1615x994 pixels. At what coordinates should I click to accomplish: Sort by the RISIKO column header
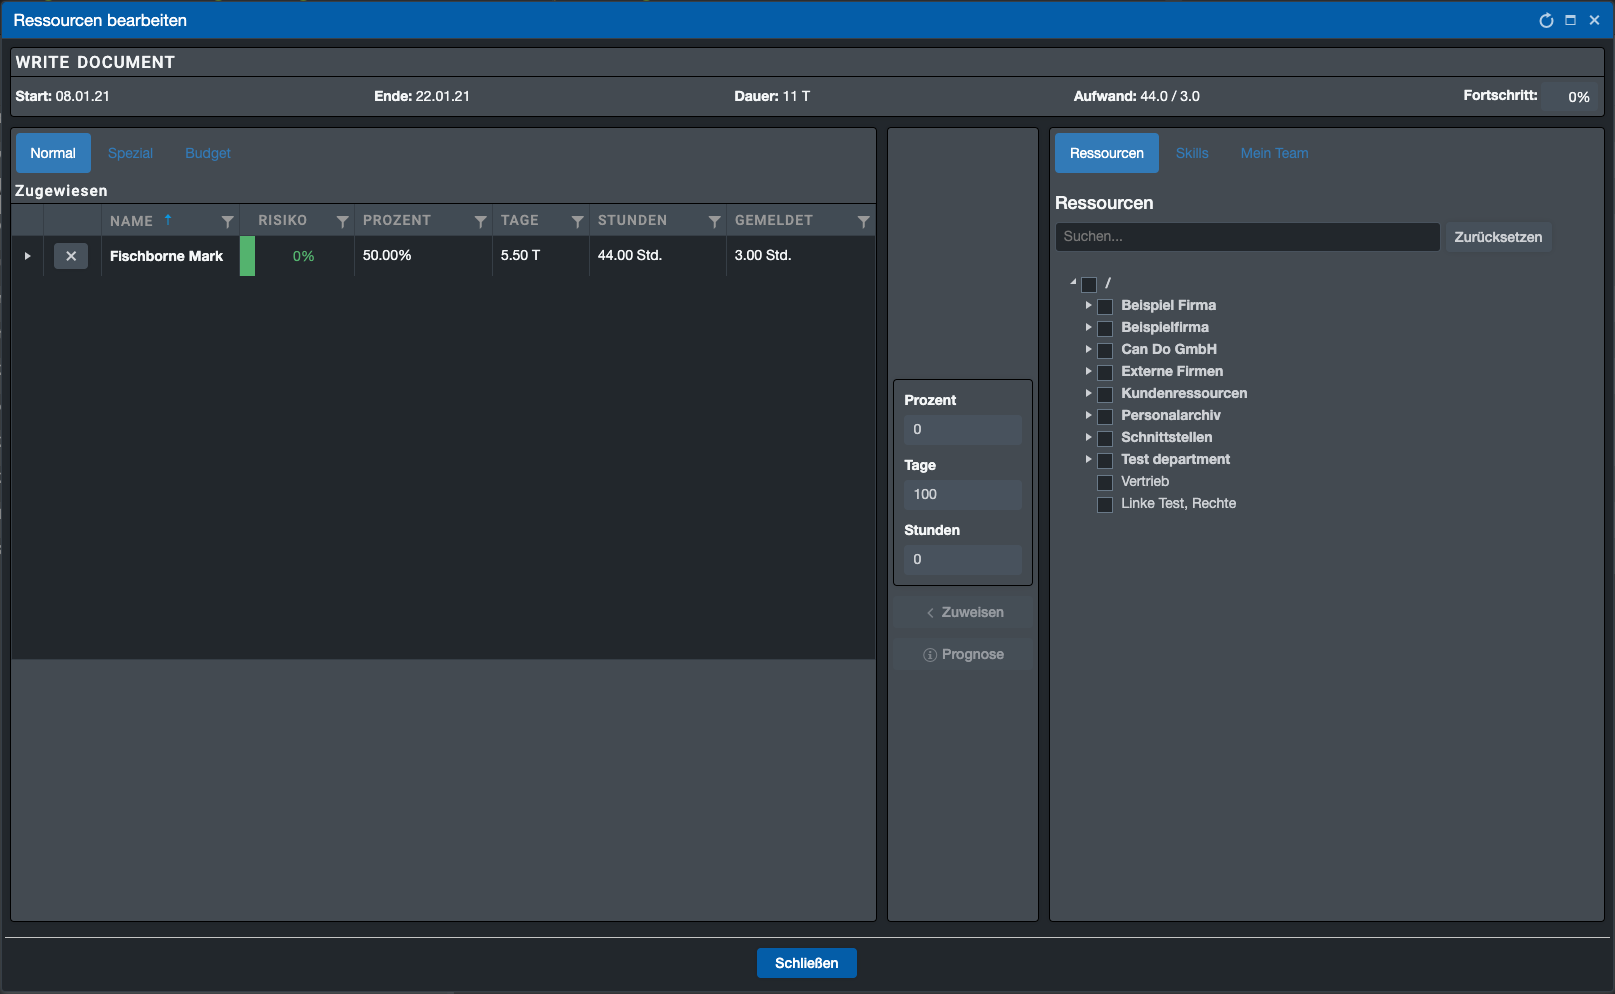click(283, 220)
